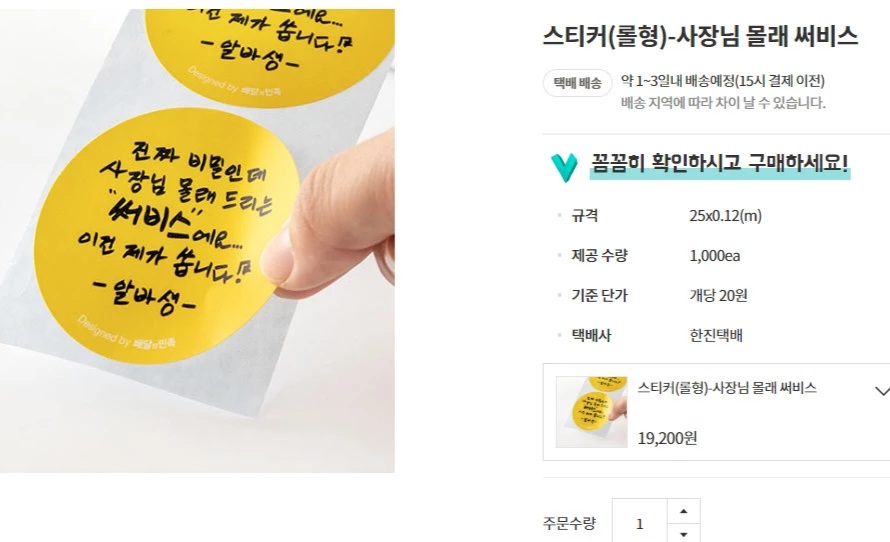The width and height of the screenshot is (890, 542).
Task: Expand the product option dropdown chevron
Action: tap(882, 391)
